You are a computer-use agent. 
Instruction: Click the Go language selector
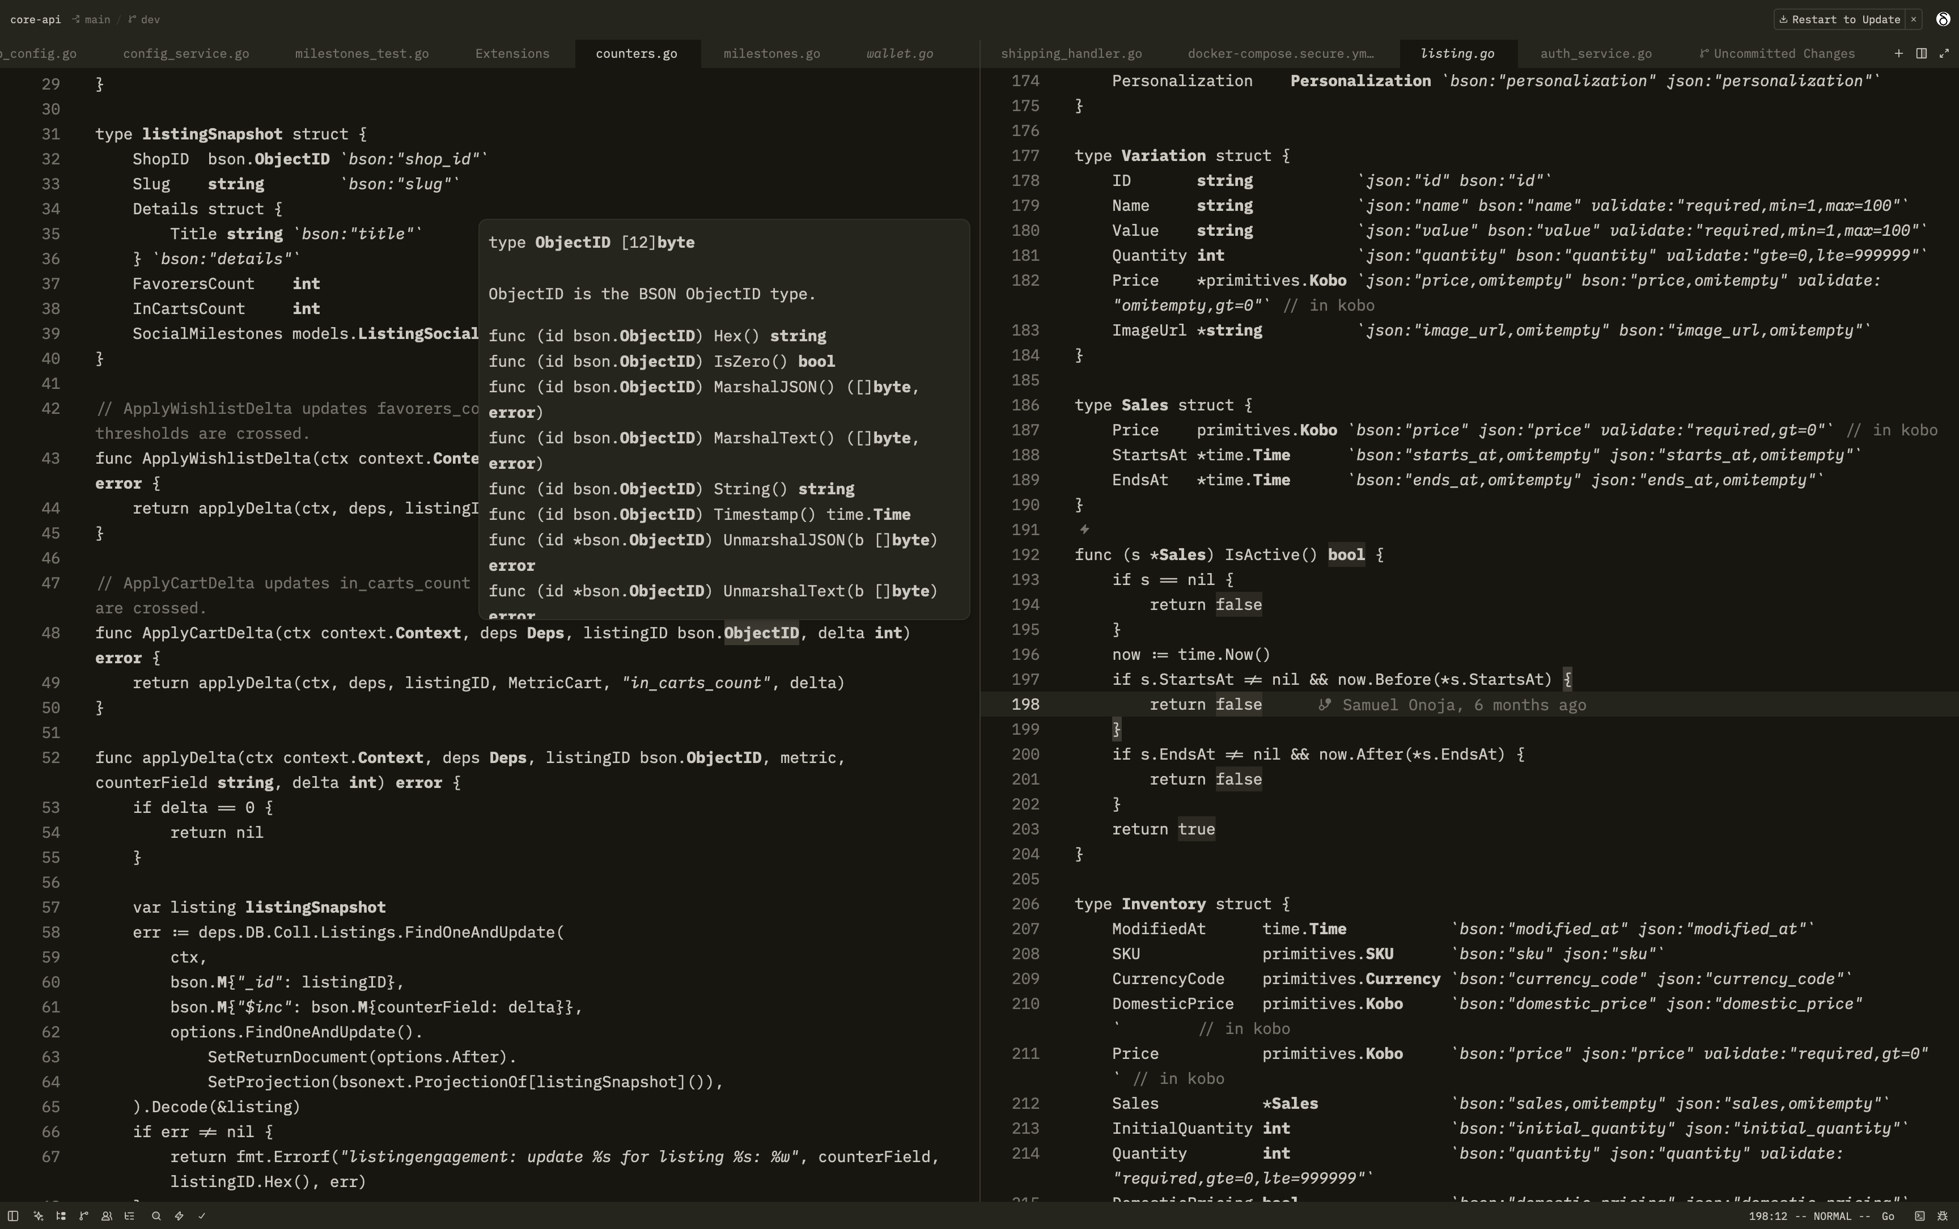click(x=1887, y=1216)
